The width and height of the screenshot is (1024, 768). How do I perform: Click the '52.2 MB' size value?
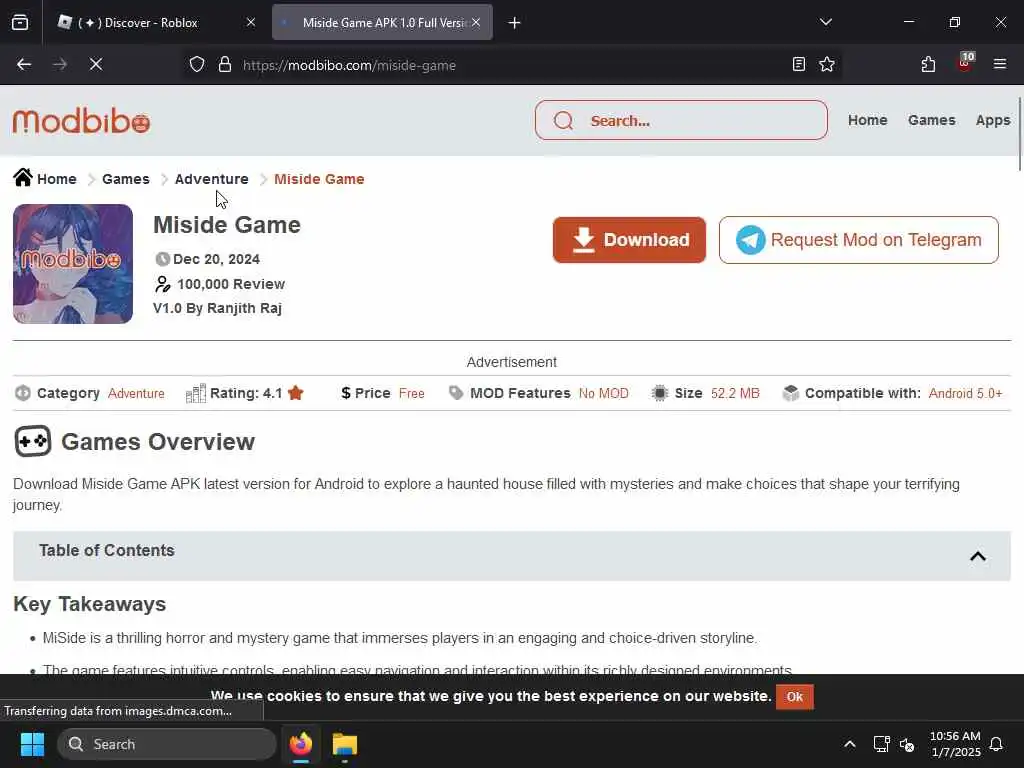(735, 394)
